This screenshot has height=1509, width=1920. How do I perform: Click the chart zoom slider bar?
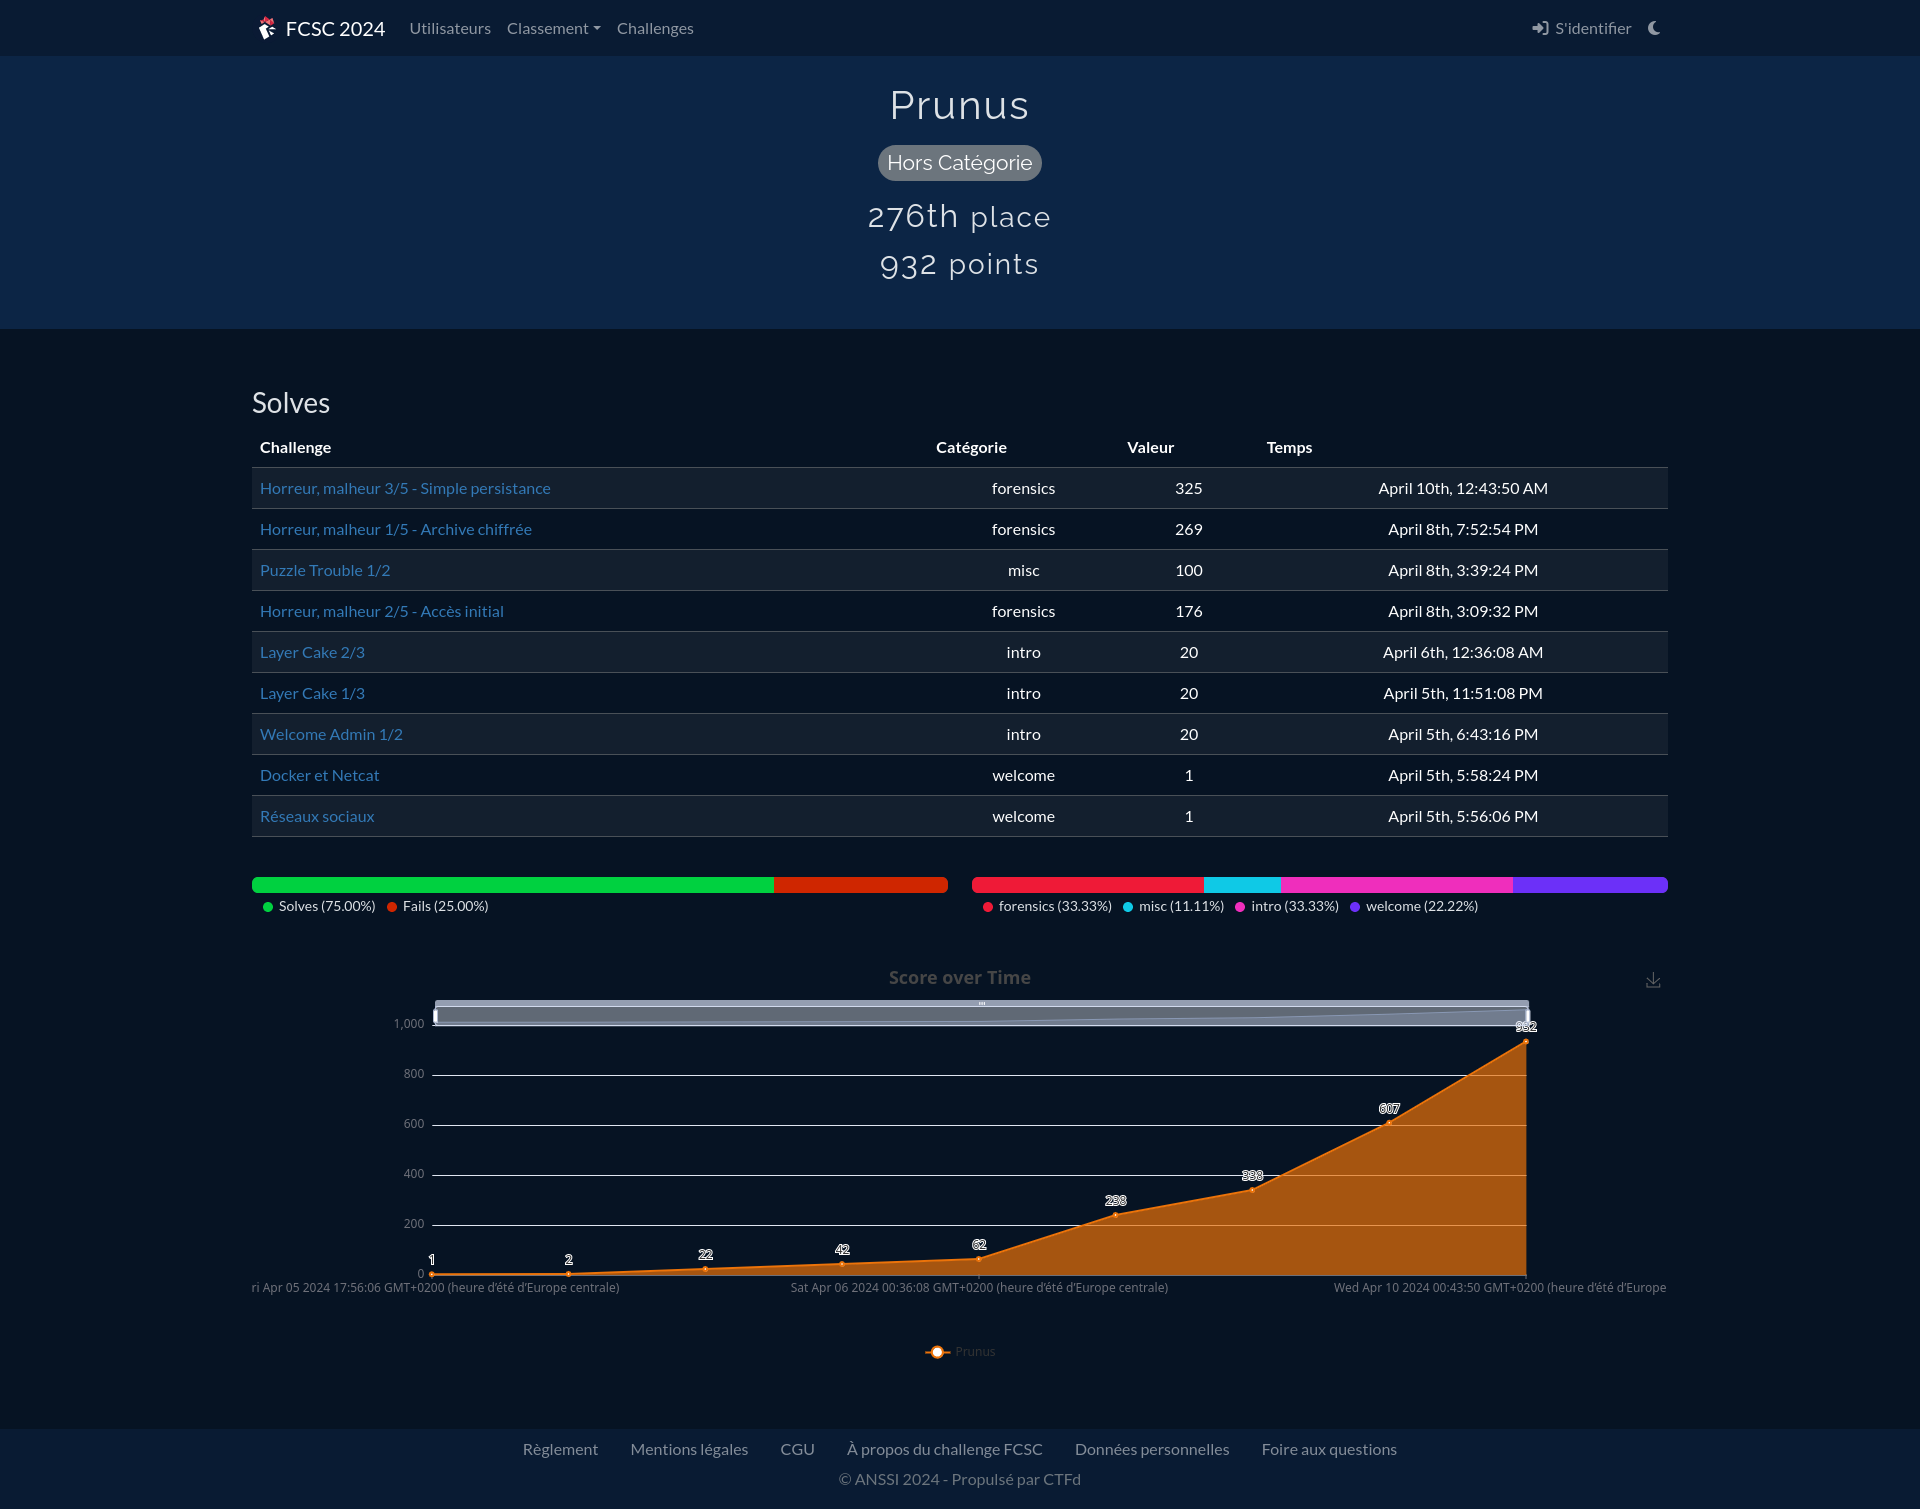982,1014
